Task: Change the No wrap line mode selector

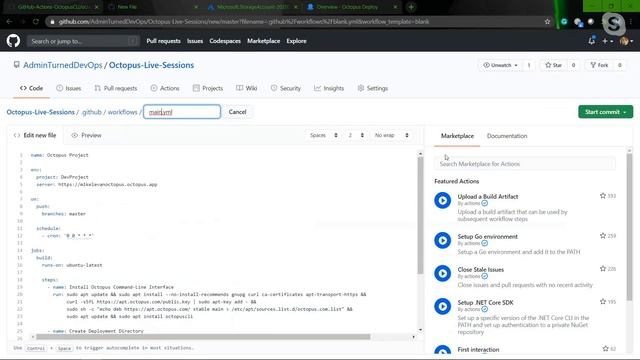Action: (x=391, y=135)
